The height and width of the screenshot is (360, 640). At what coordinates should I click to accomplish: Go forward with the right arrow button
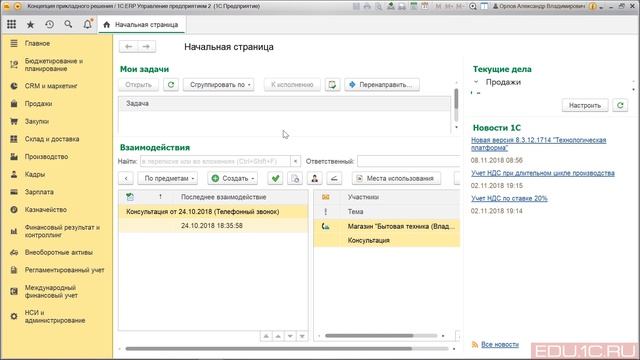click(x=146, y=47)
